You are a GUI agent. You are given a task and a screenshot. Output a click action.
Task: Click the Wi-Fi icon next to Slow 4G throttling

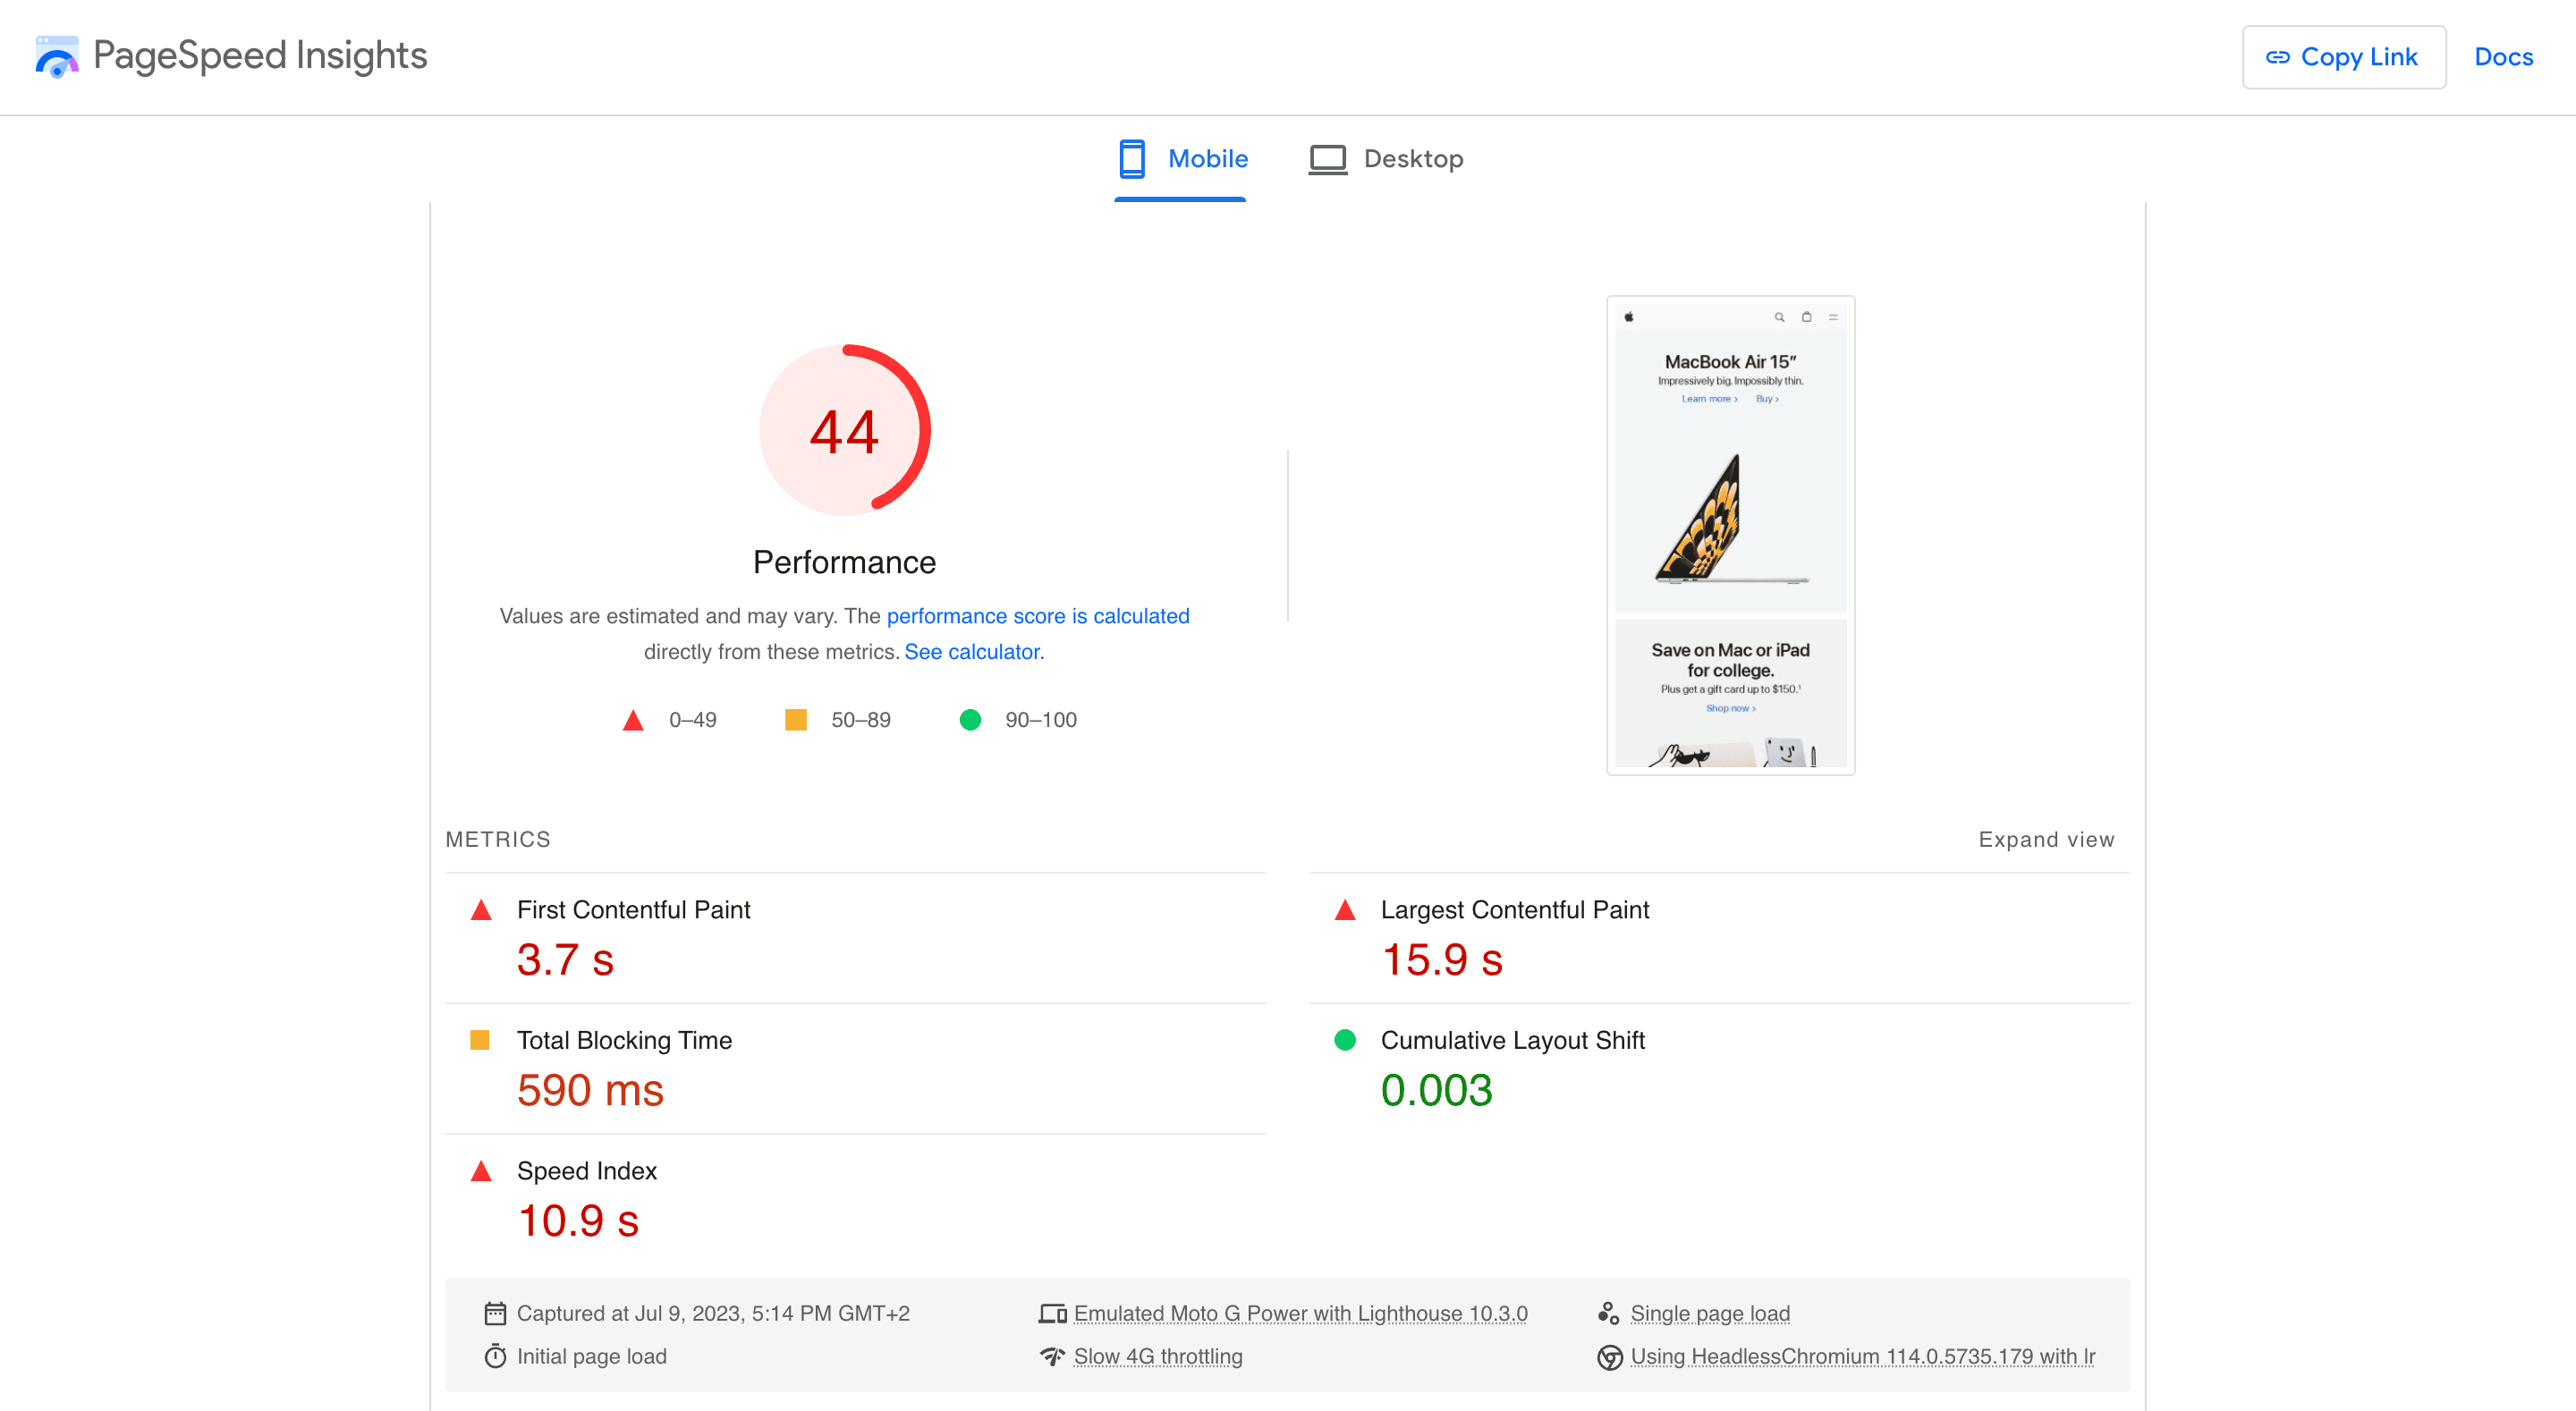pyautogui.click(x=1053, y=1356)
